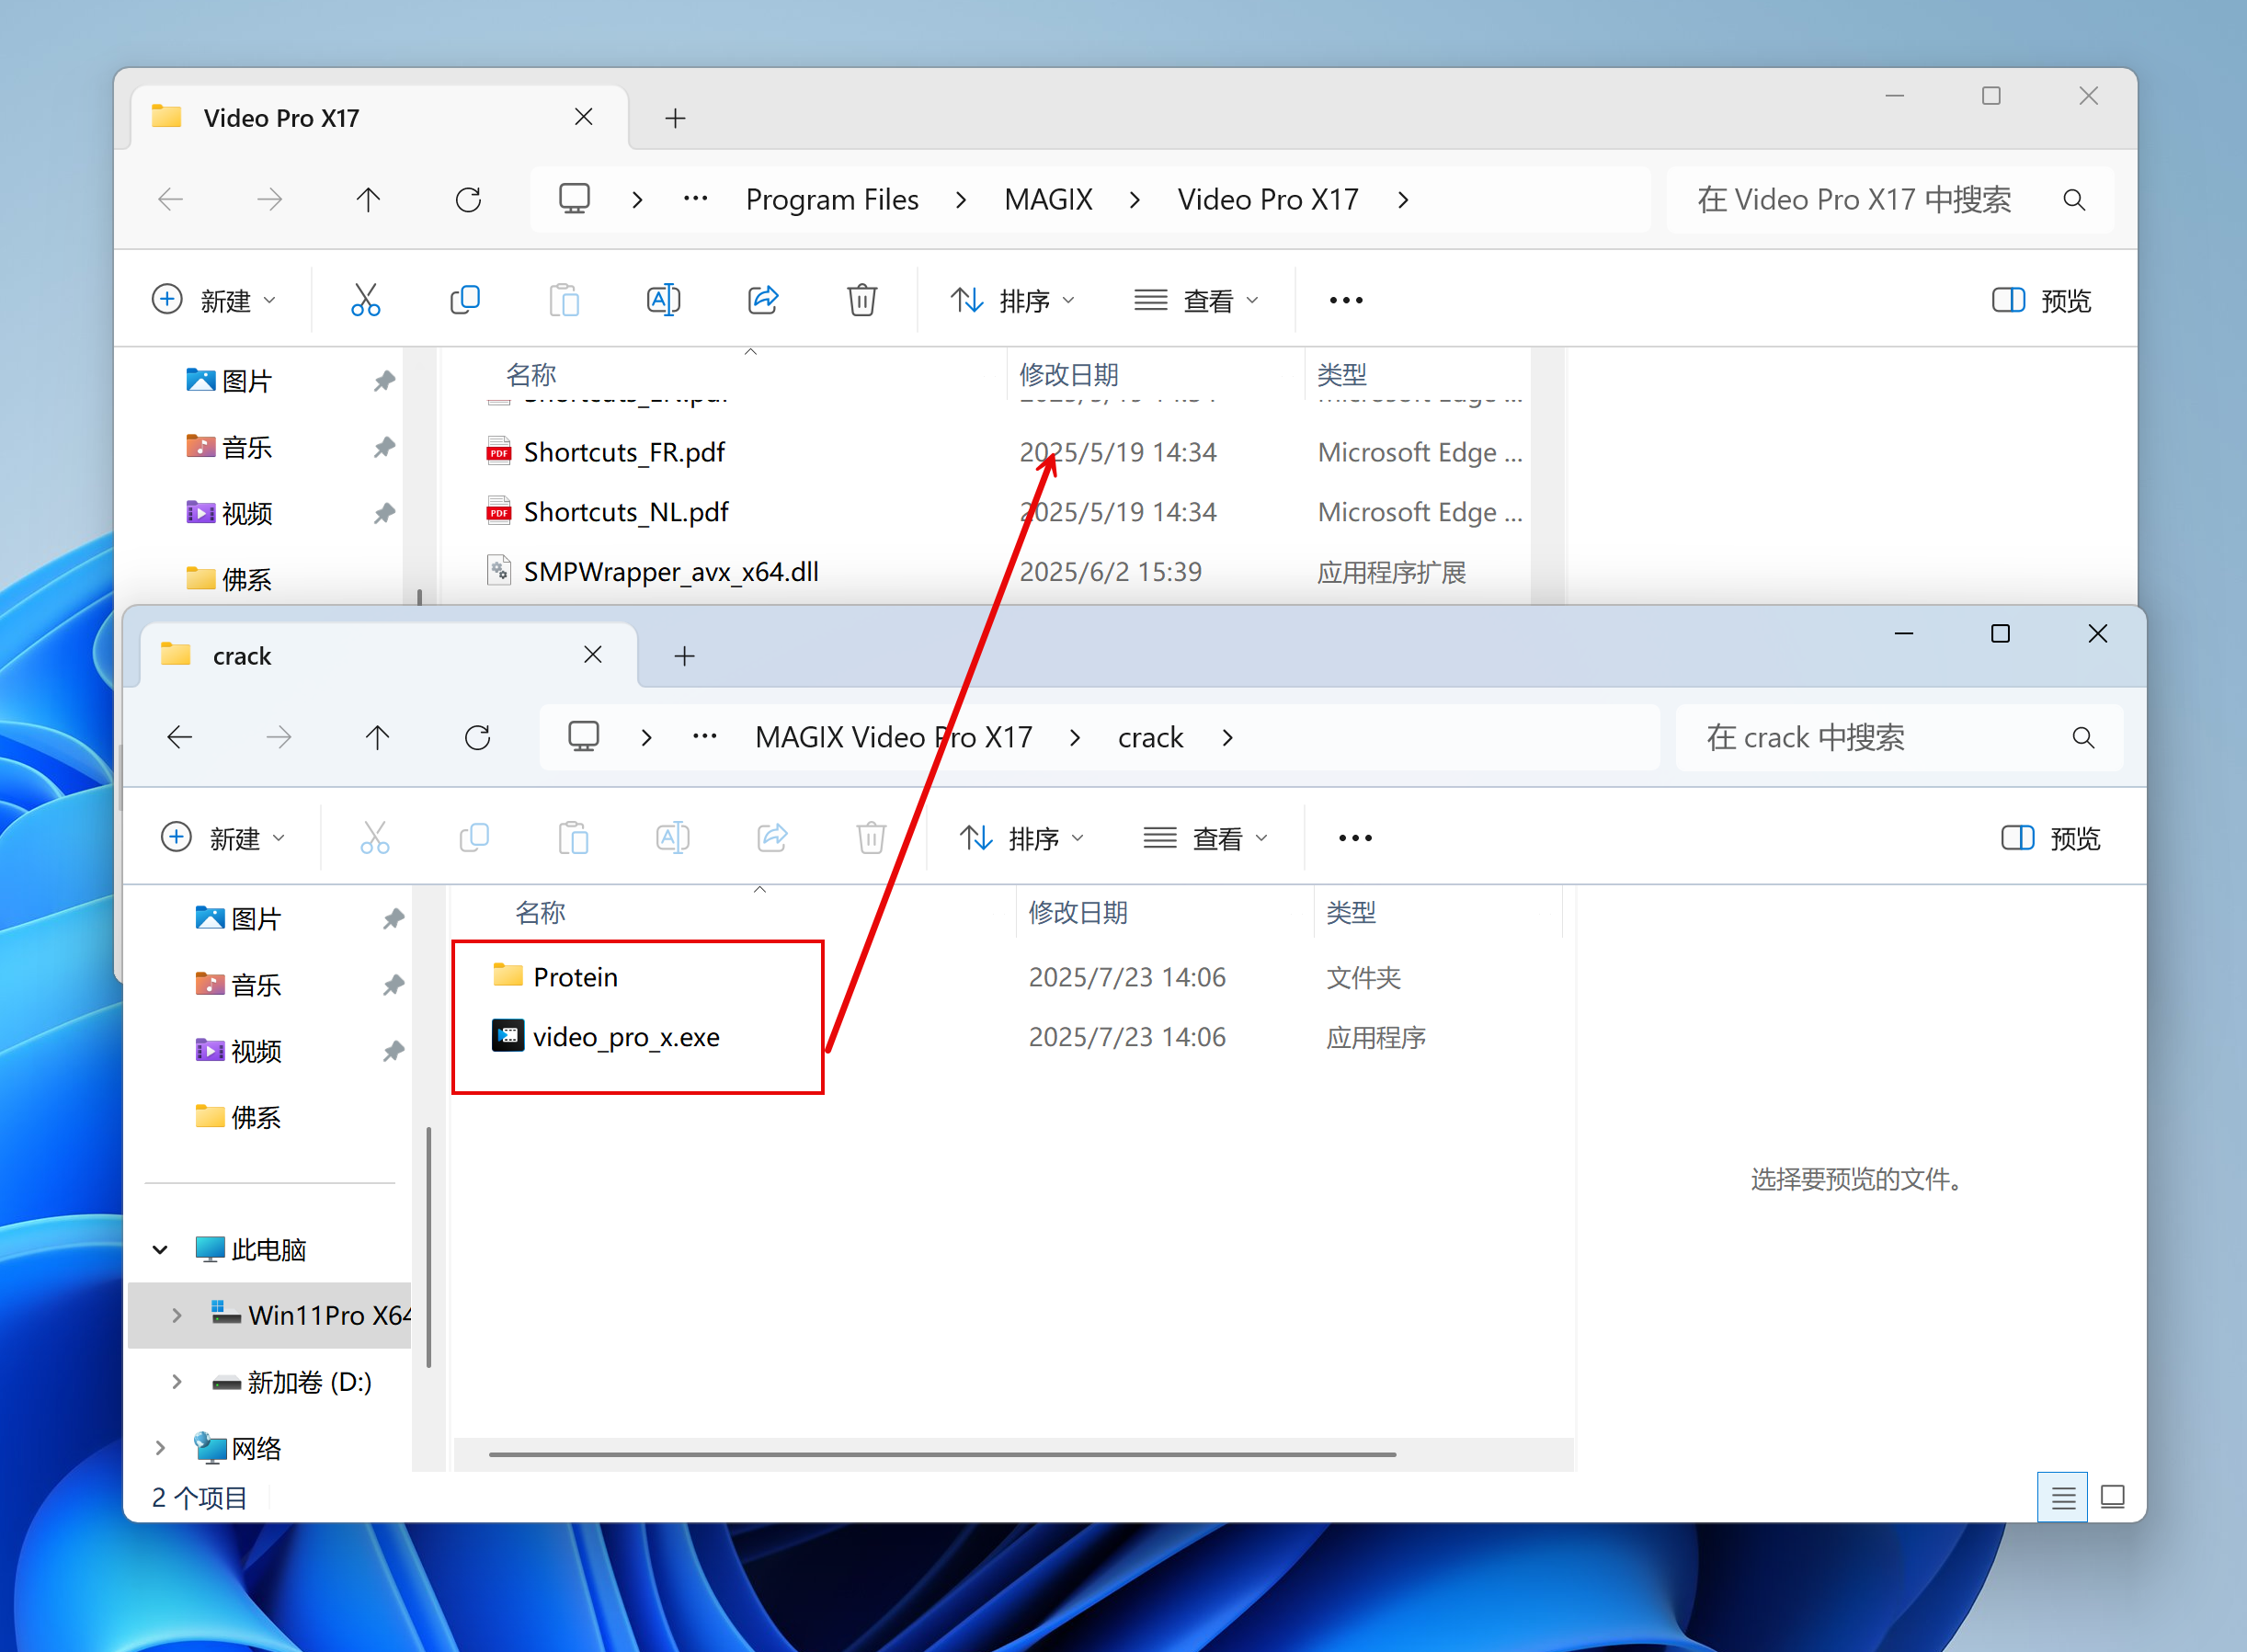Go up one level from crack folder
Screen dimensions: 2247x1652
coord(377,738)
